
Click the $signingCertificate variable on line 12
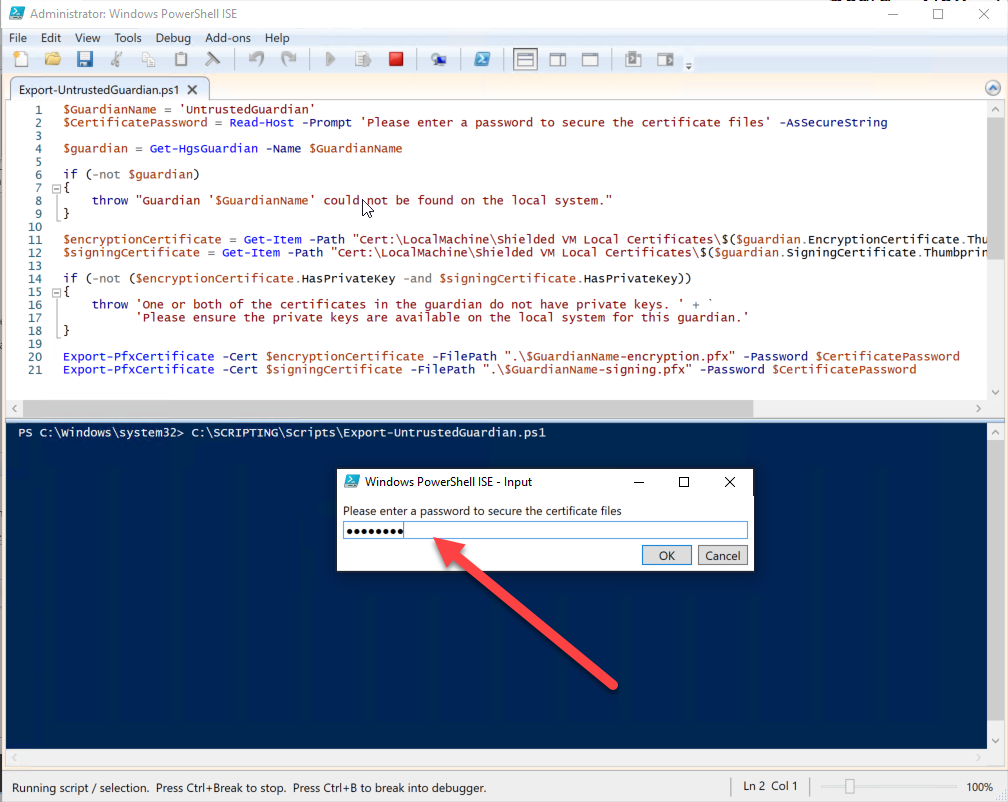[131, 253]
